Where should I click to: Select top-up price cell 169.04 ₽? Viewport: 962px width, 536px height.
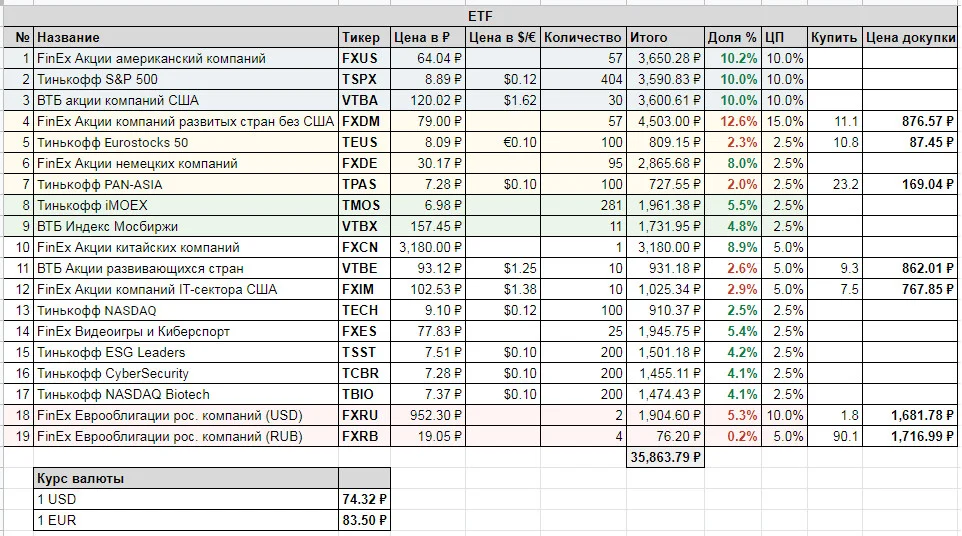point(910,184)
